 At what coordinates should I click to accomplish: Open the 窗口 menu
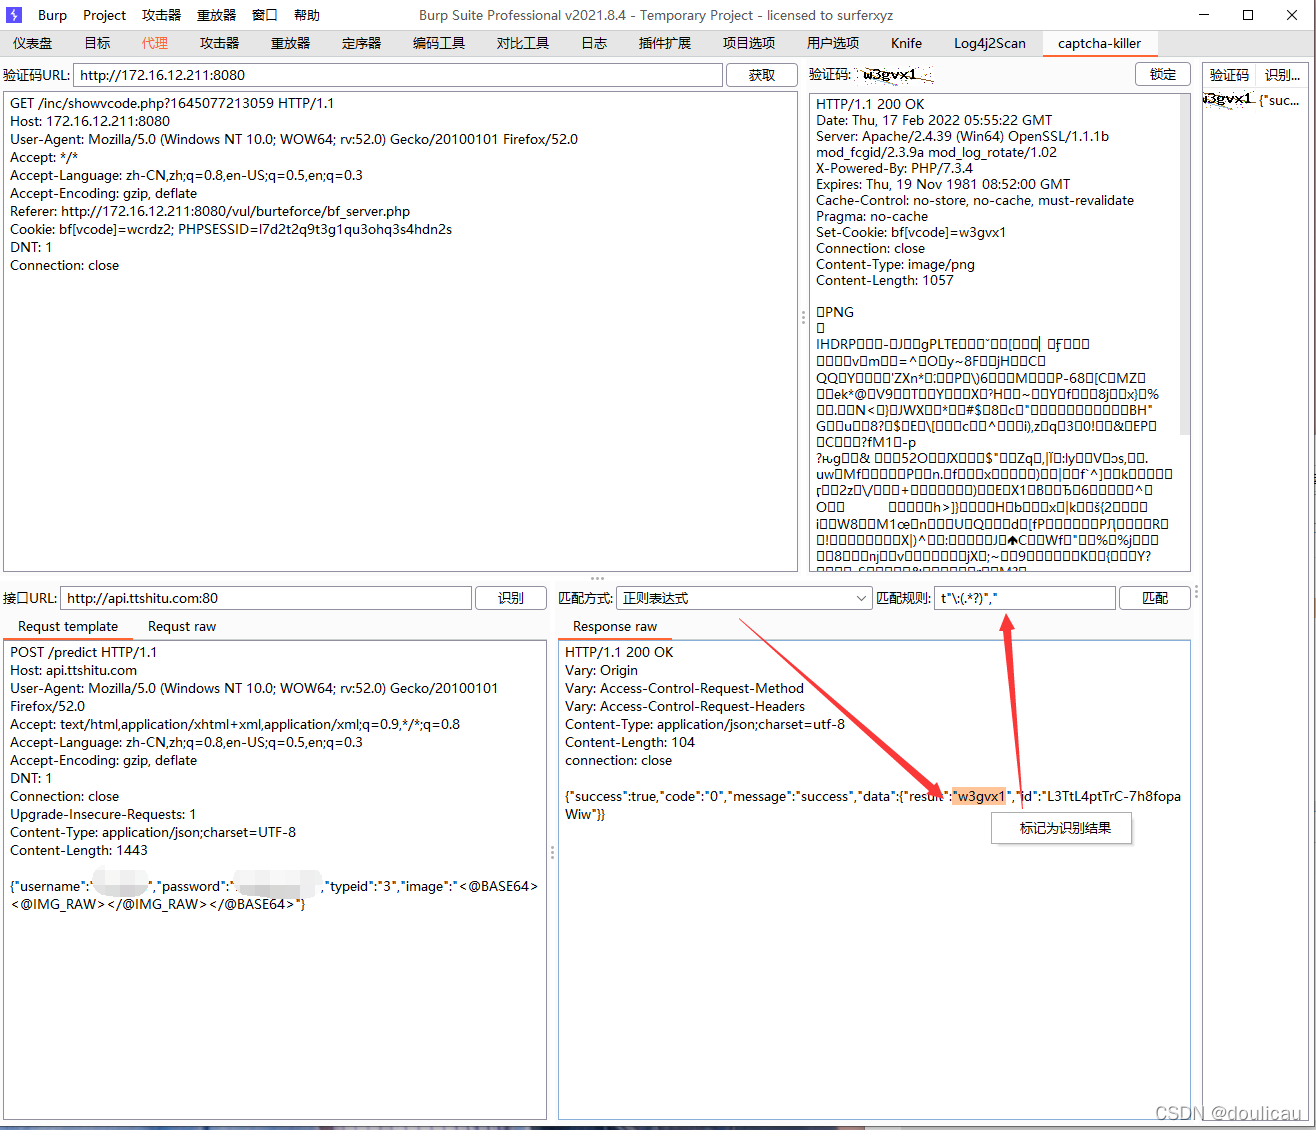265,15
